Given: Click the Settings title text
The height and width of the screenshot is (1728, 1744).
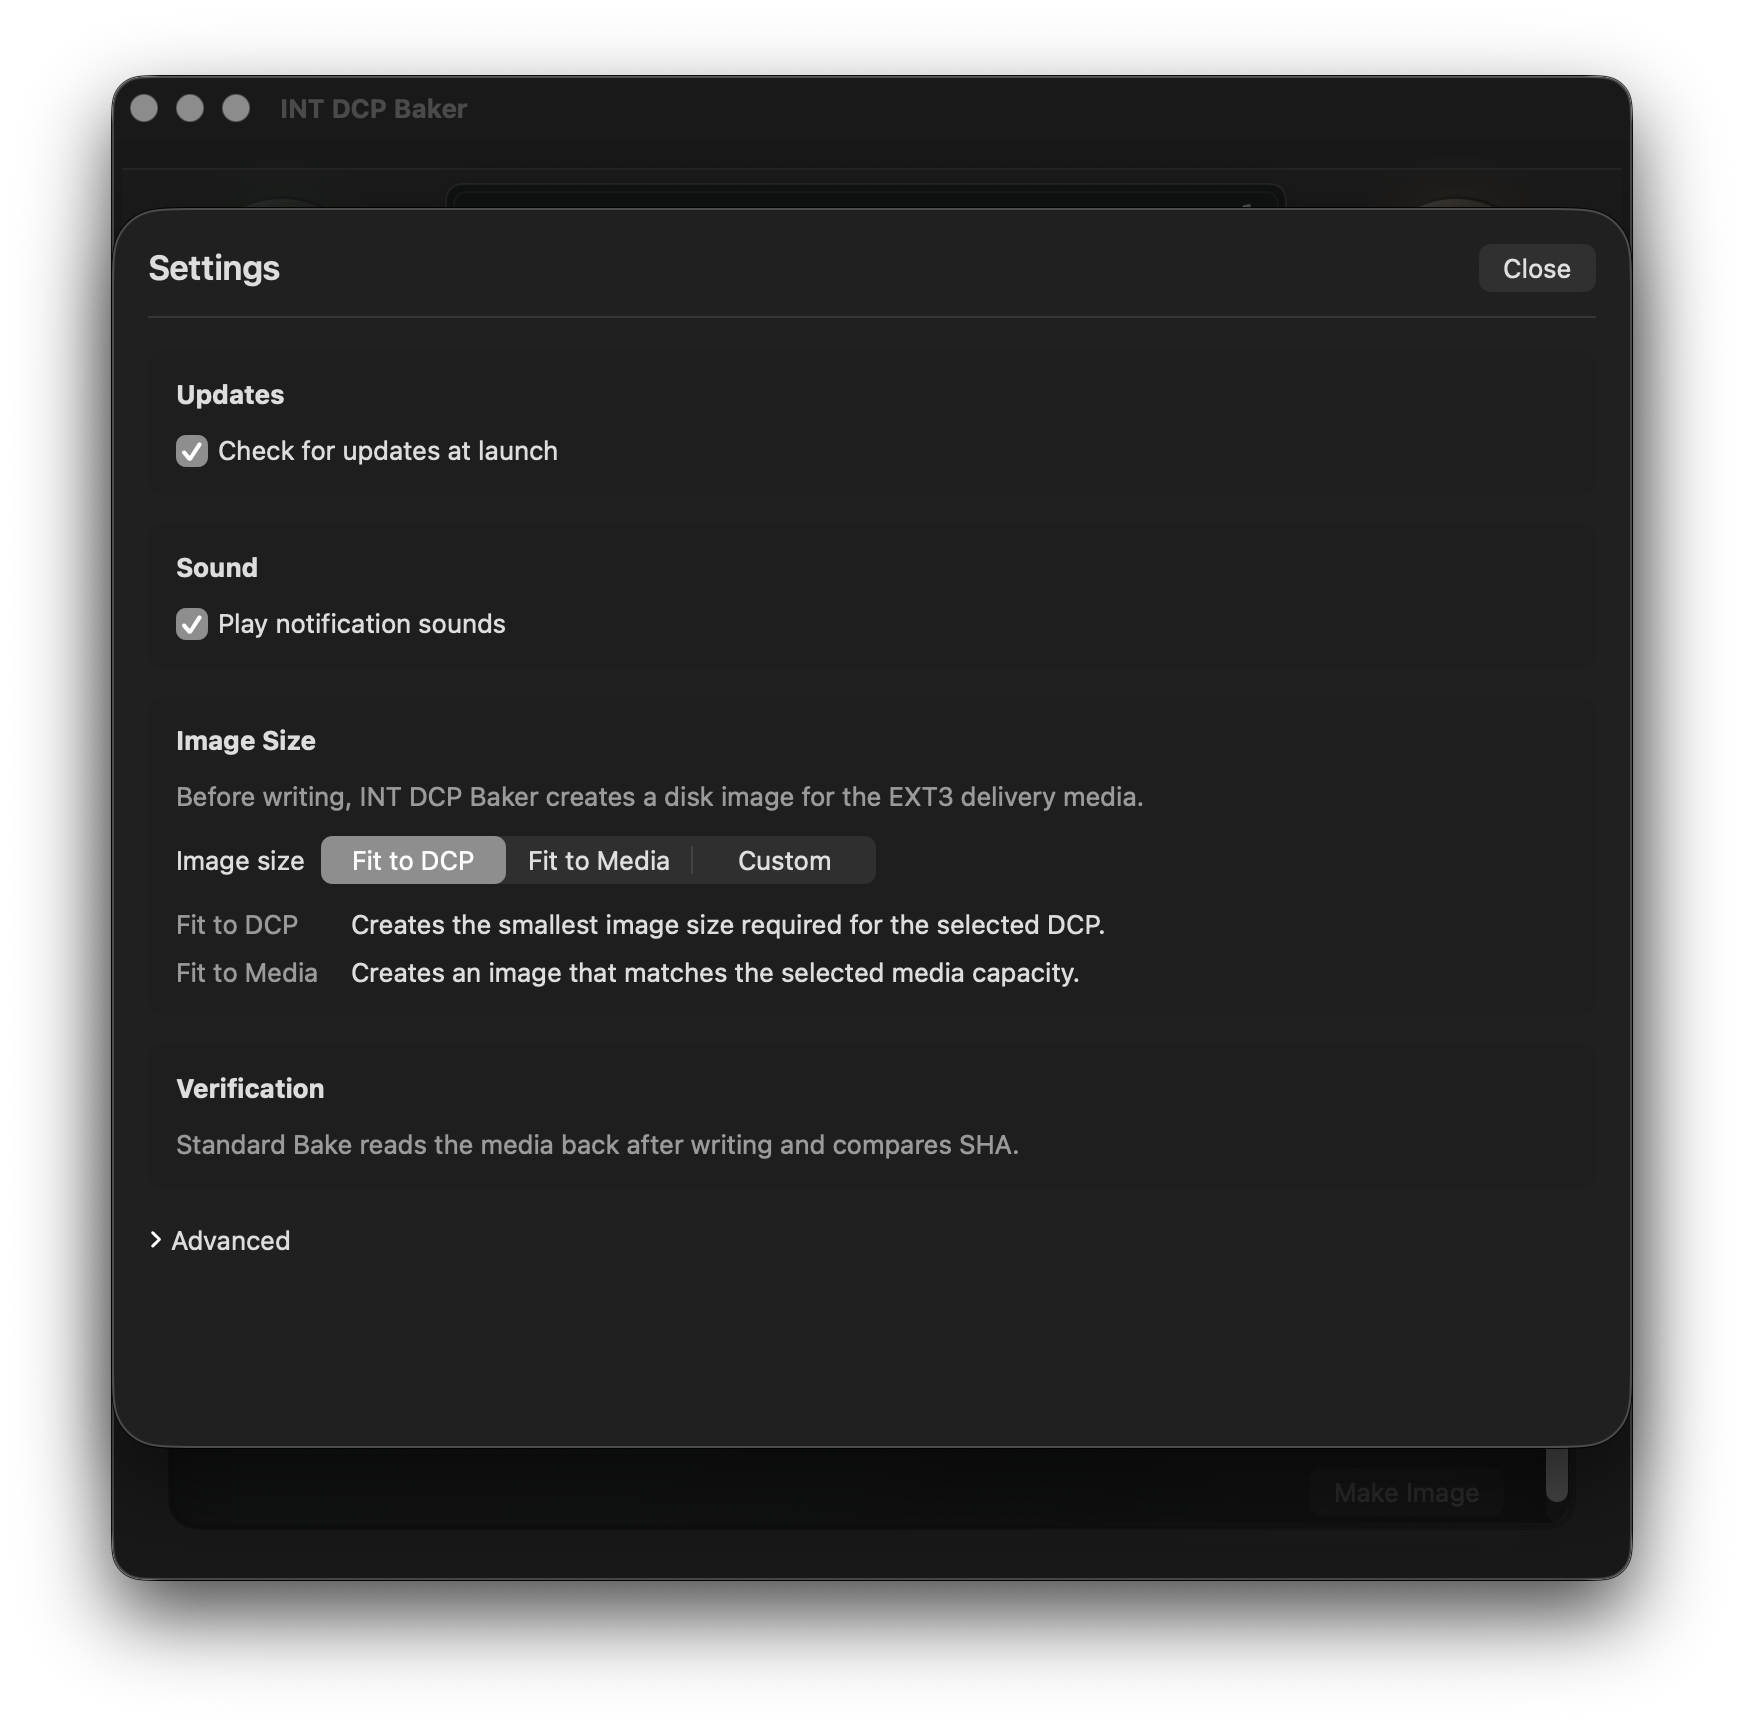Looking at the screenshot, I should pos(214,268).
